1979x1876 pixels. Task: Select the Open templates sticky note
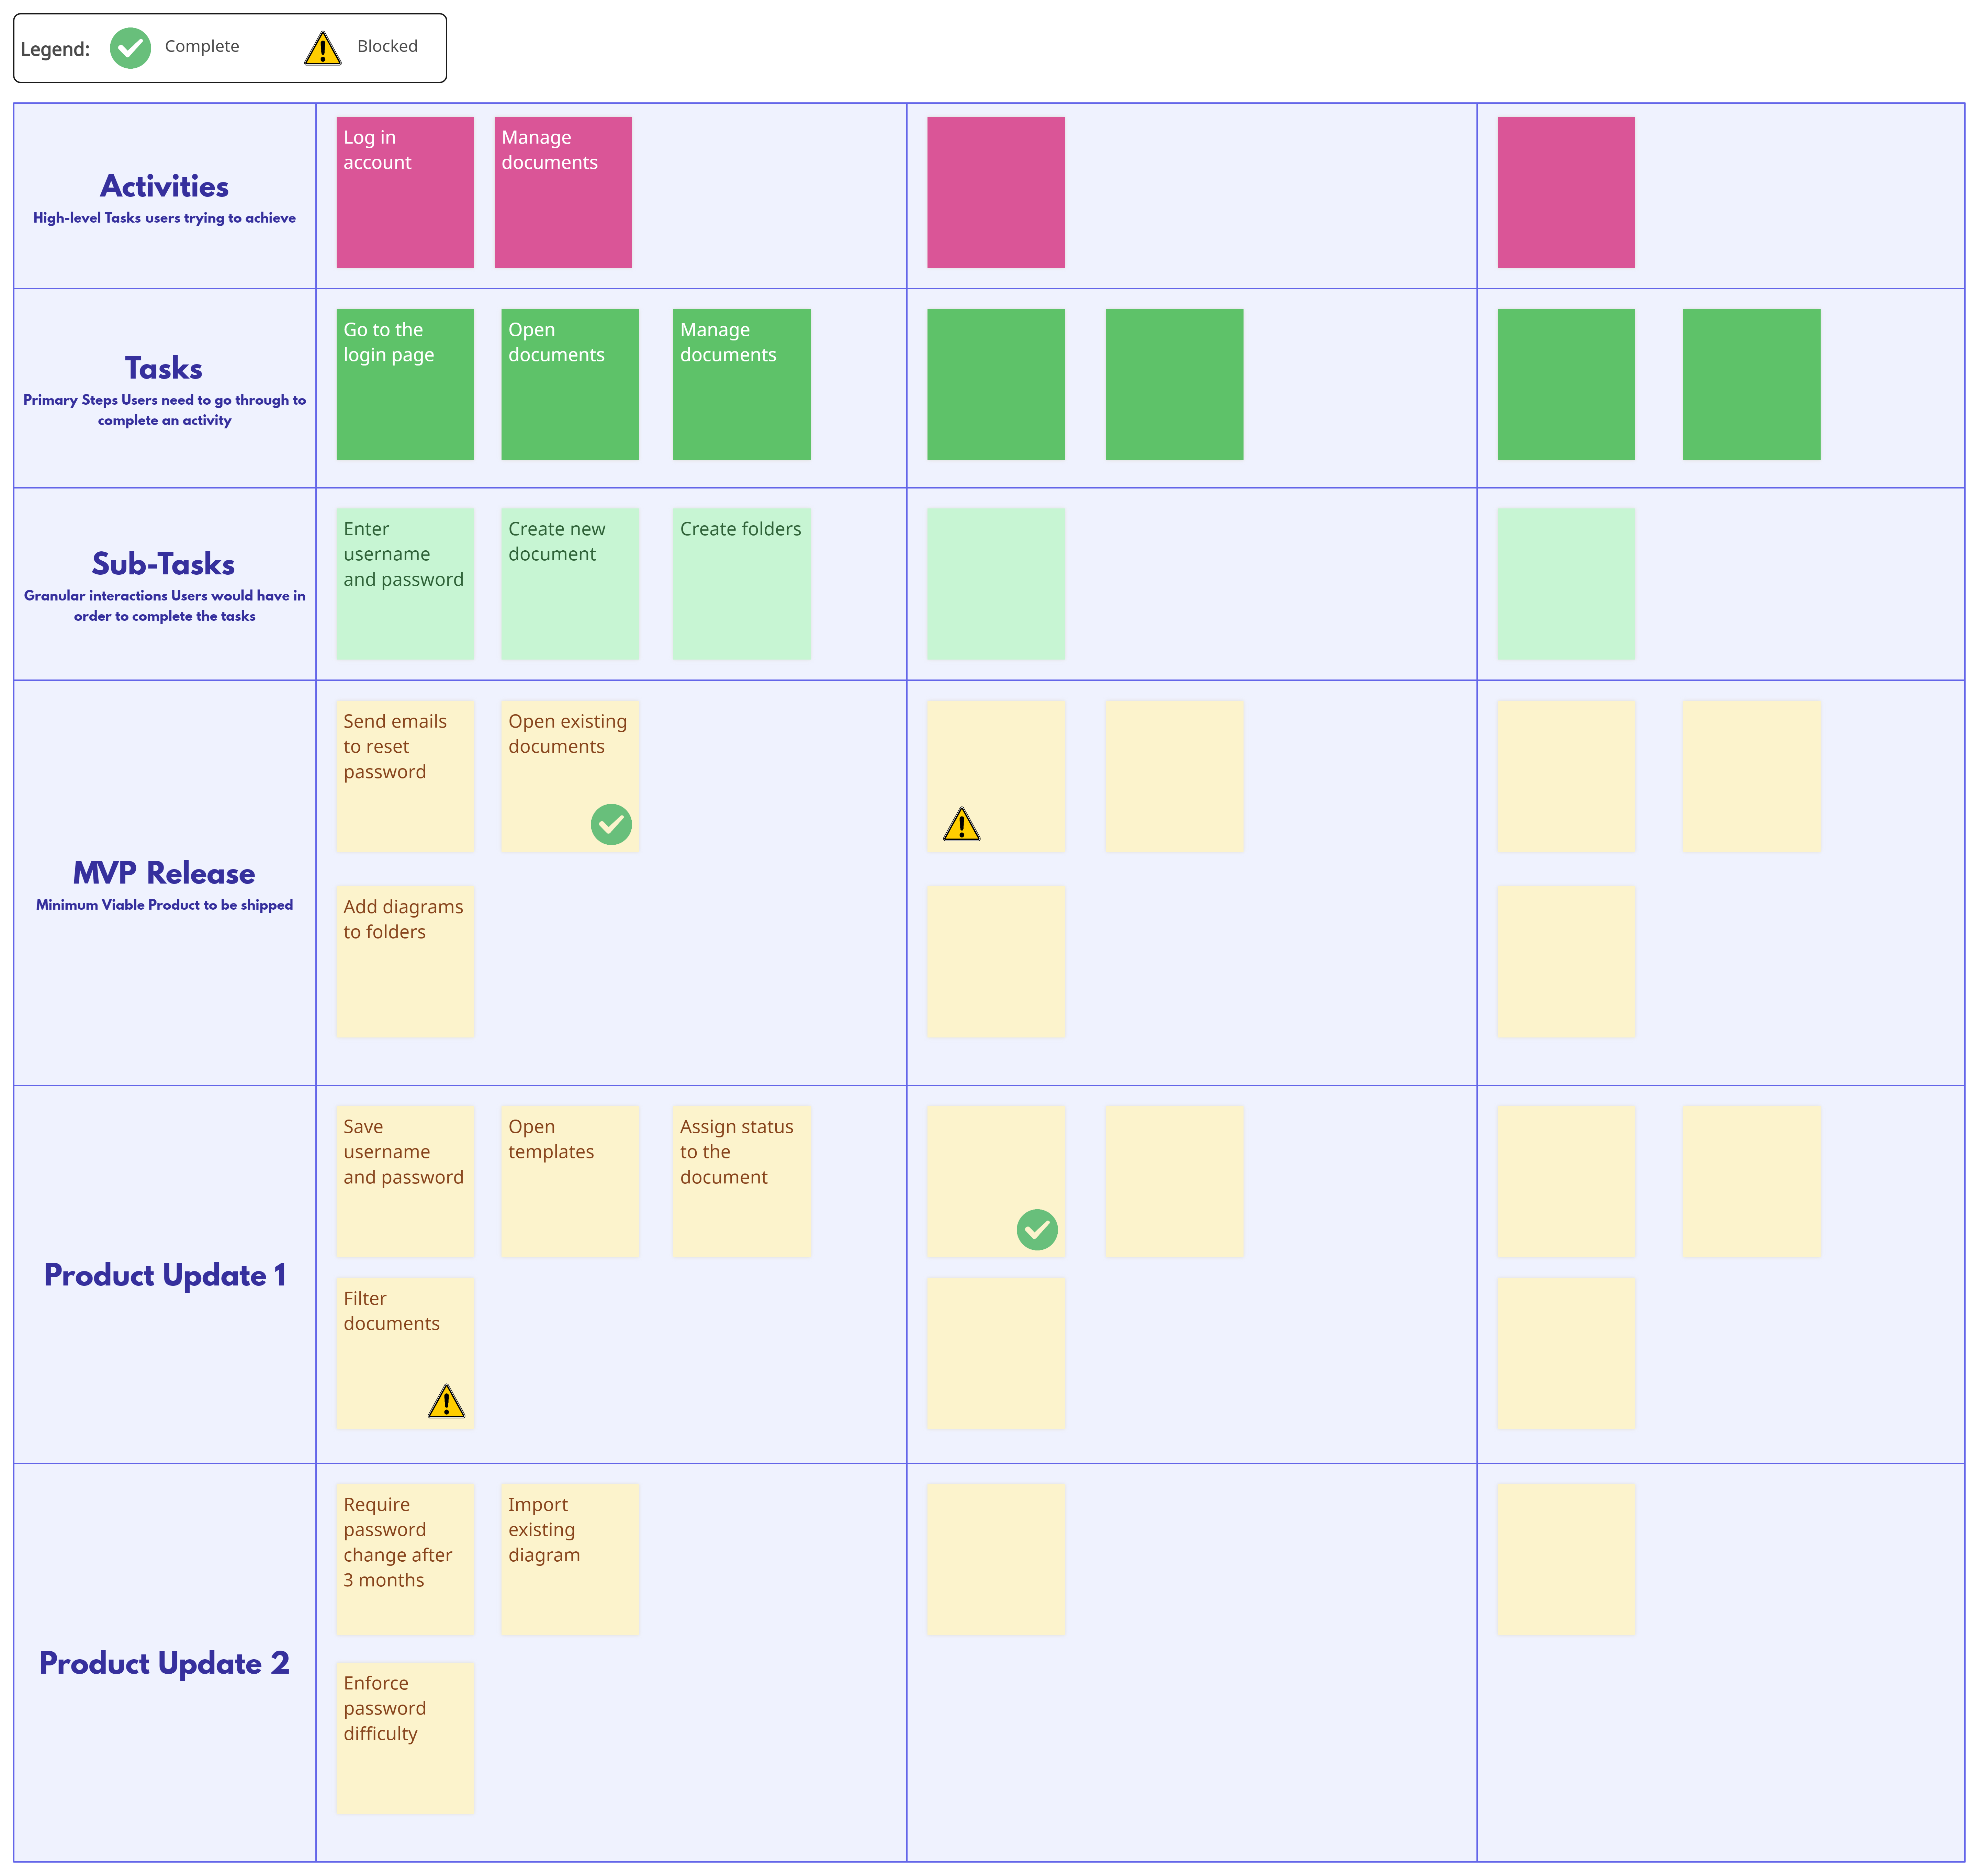(x=570, y=1181)
